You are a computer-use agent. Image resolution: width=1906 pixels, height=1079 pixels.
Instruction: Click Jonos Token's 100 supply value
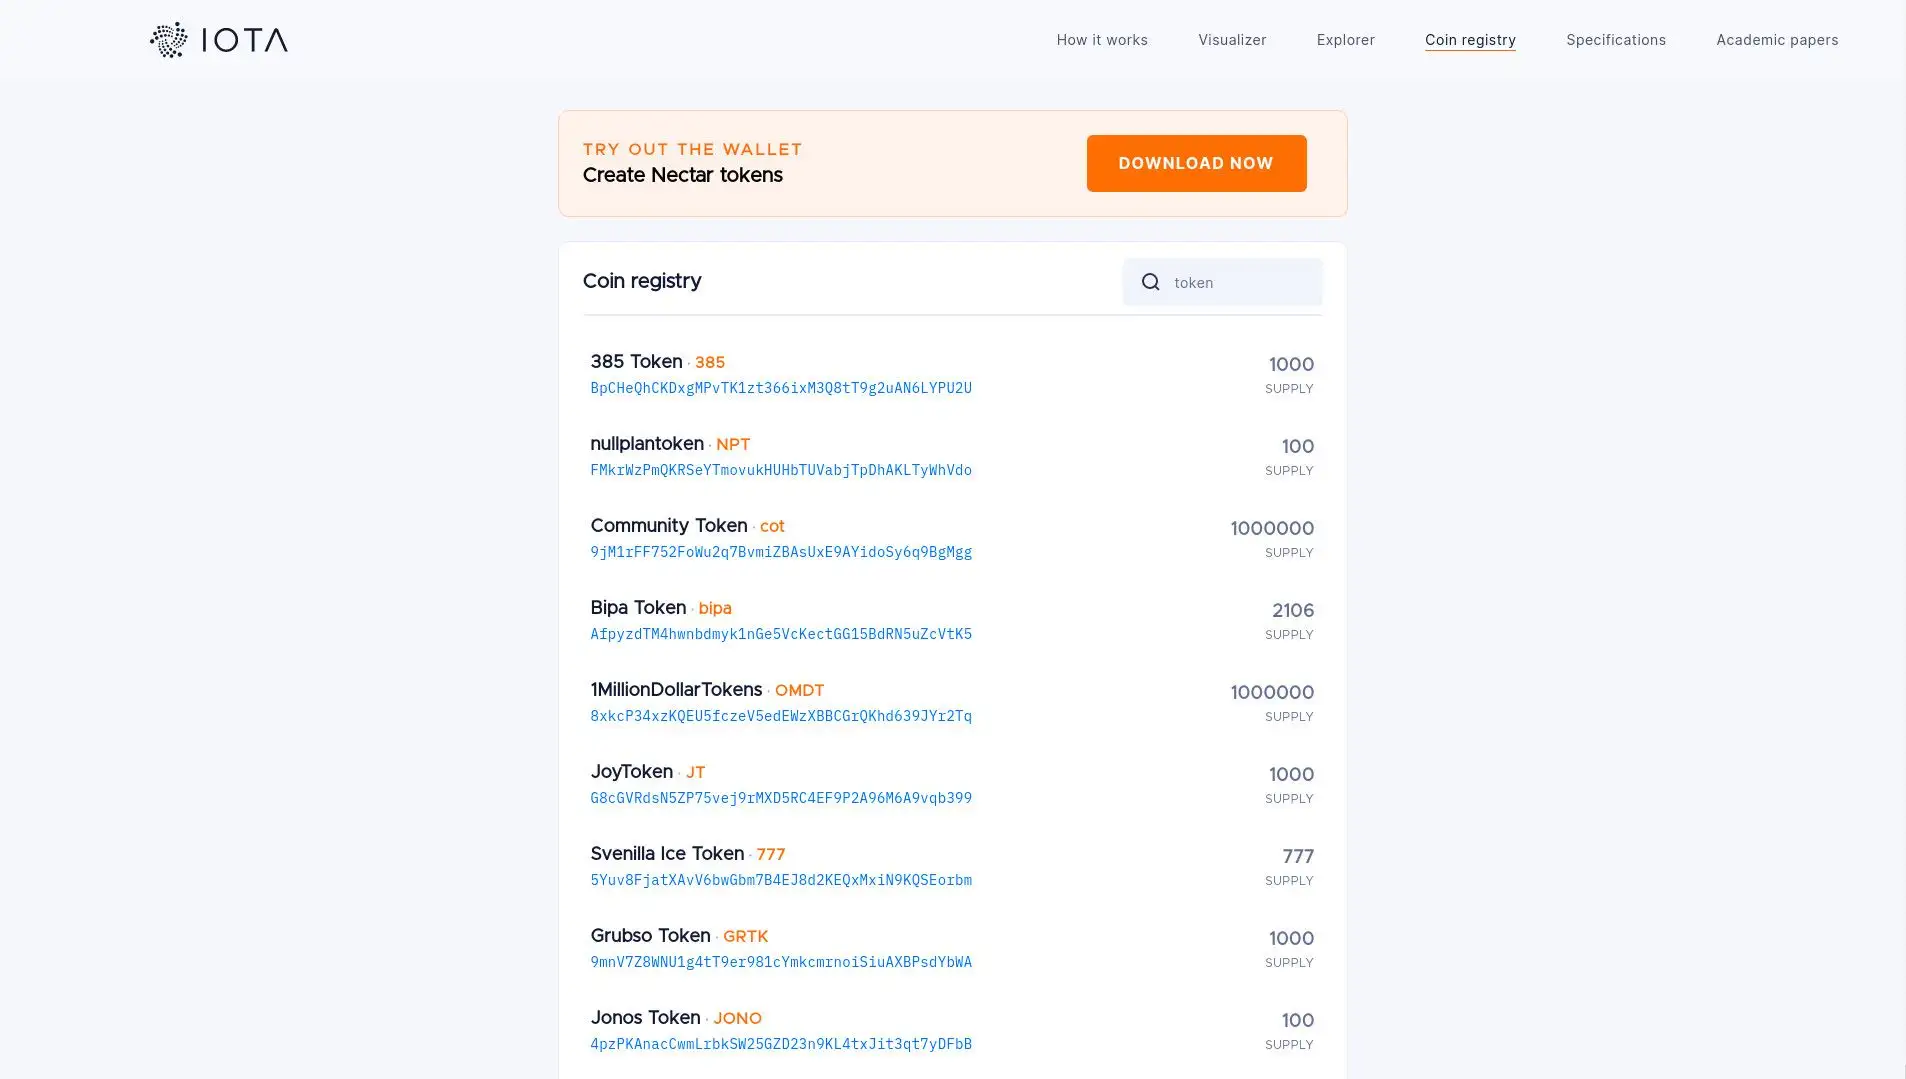tap(1298, 1020)
